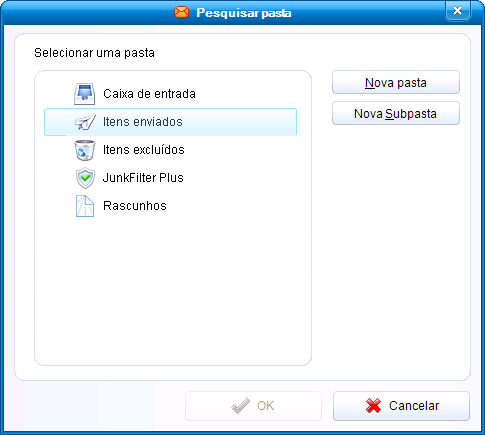Pick the JunkFilter Plus folder name
This screenshot has height=435, width=485.
pos(143,178)
